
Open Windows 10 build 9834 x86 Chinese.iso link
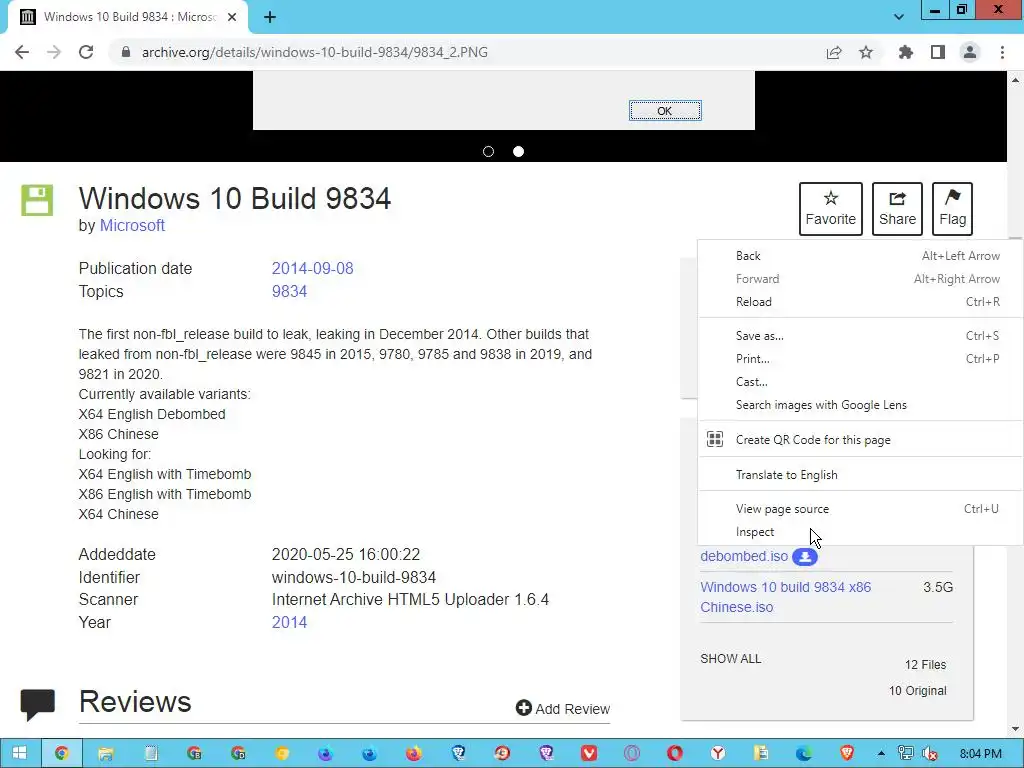pos(785,597)
